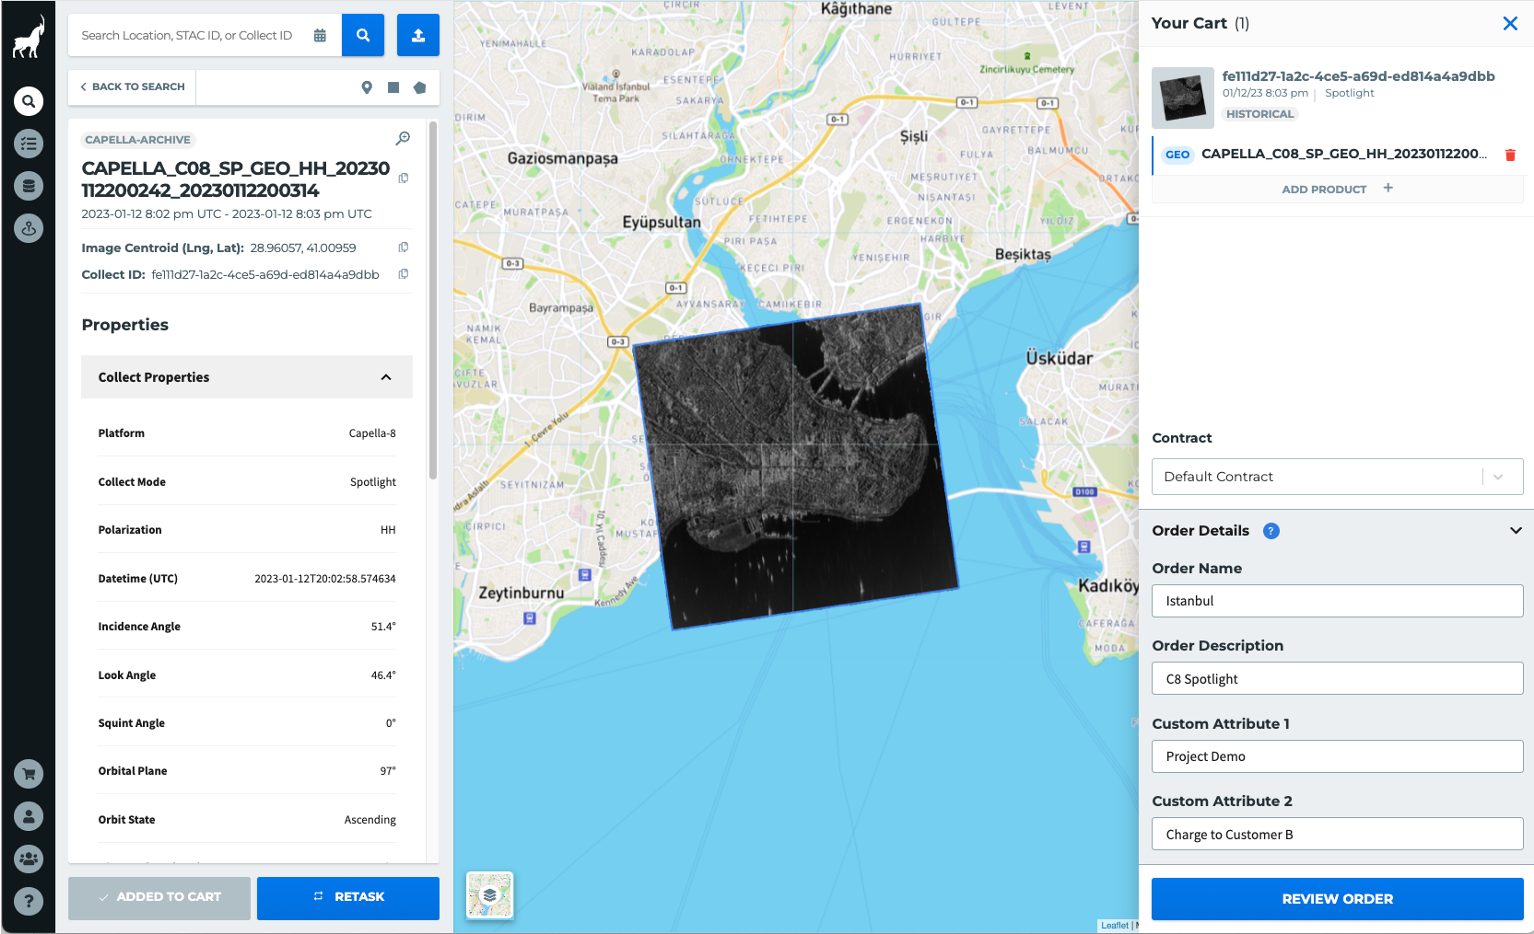The image size is (1534, 934).
Task: Click the Platform Capella-8 row
Action: pyautogui.click(x=247, y=433)
